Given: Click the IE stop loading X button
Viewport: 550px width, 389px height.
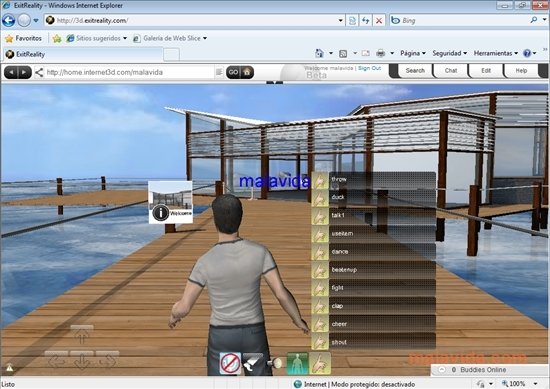Looking at the screenshot, I should (379, 21).
